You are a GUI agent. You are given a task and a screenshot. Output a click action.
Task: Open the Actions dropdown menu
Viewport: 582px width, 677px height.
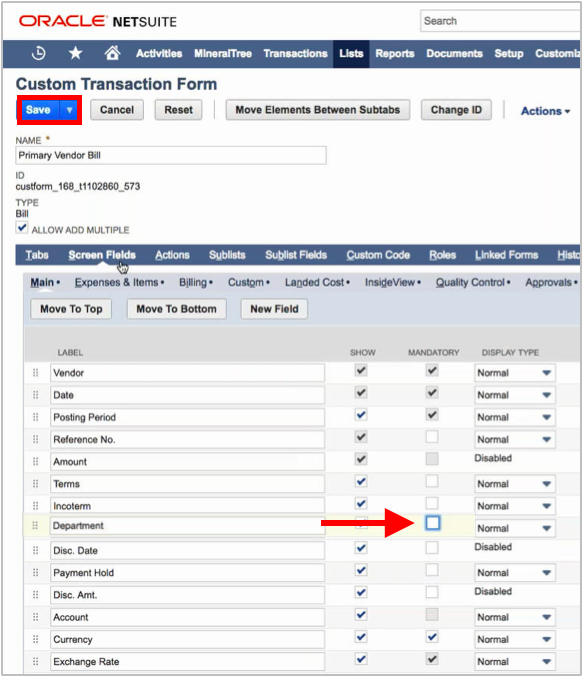click(546, 111)
